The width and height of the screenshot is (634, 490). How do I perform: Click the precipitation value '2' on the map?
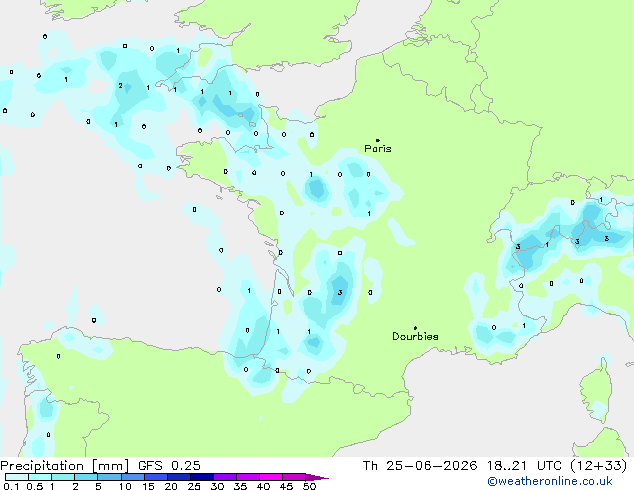click(120, 85)
